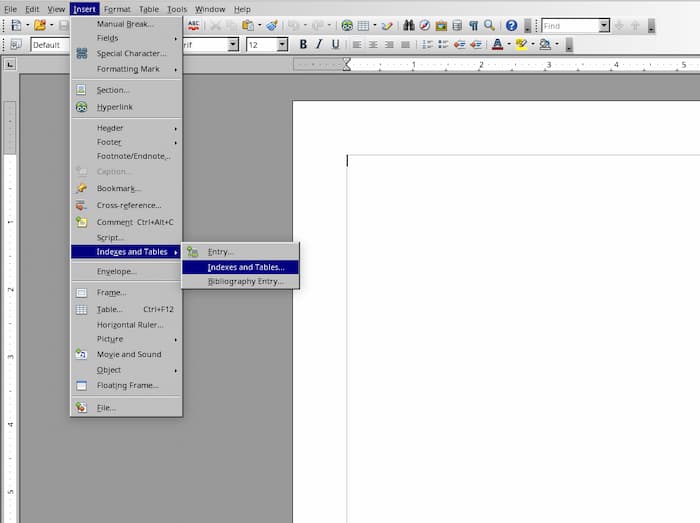Select Special Character... menu item
The image size is (700, 523).
(131, 54)
